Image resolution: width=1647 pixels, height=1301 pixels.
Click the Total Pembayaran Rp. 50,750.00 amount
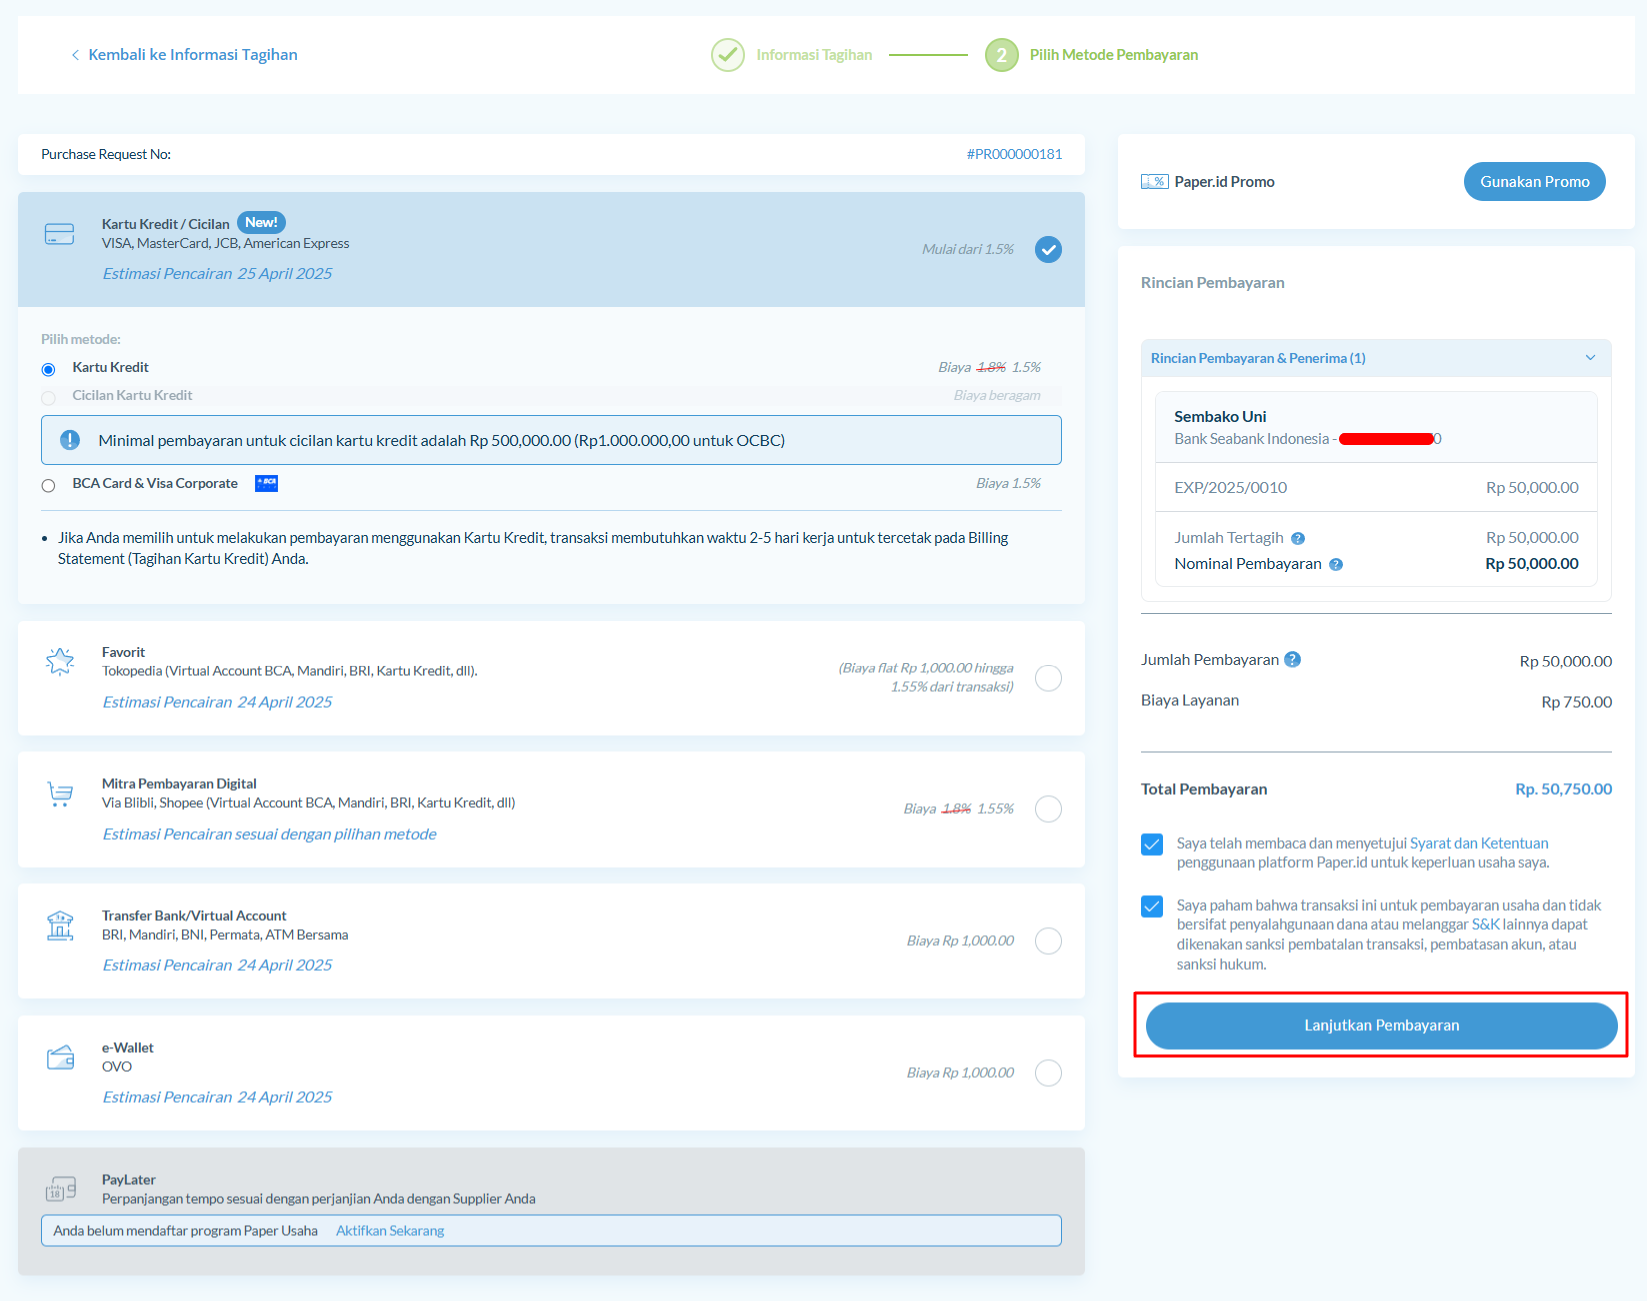1563,789
